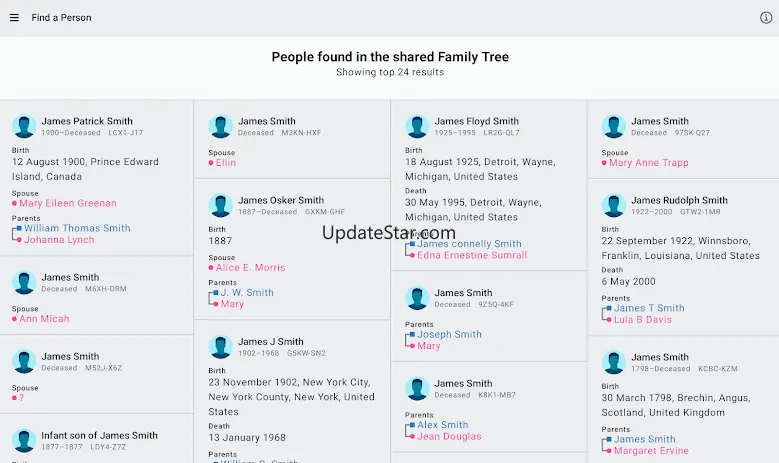Open spouse link Mary Eileen Greenan
This screenshot has width=779, height=463.
click(x=67, y=203)
